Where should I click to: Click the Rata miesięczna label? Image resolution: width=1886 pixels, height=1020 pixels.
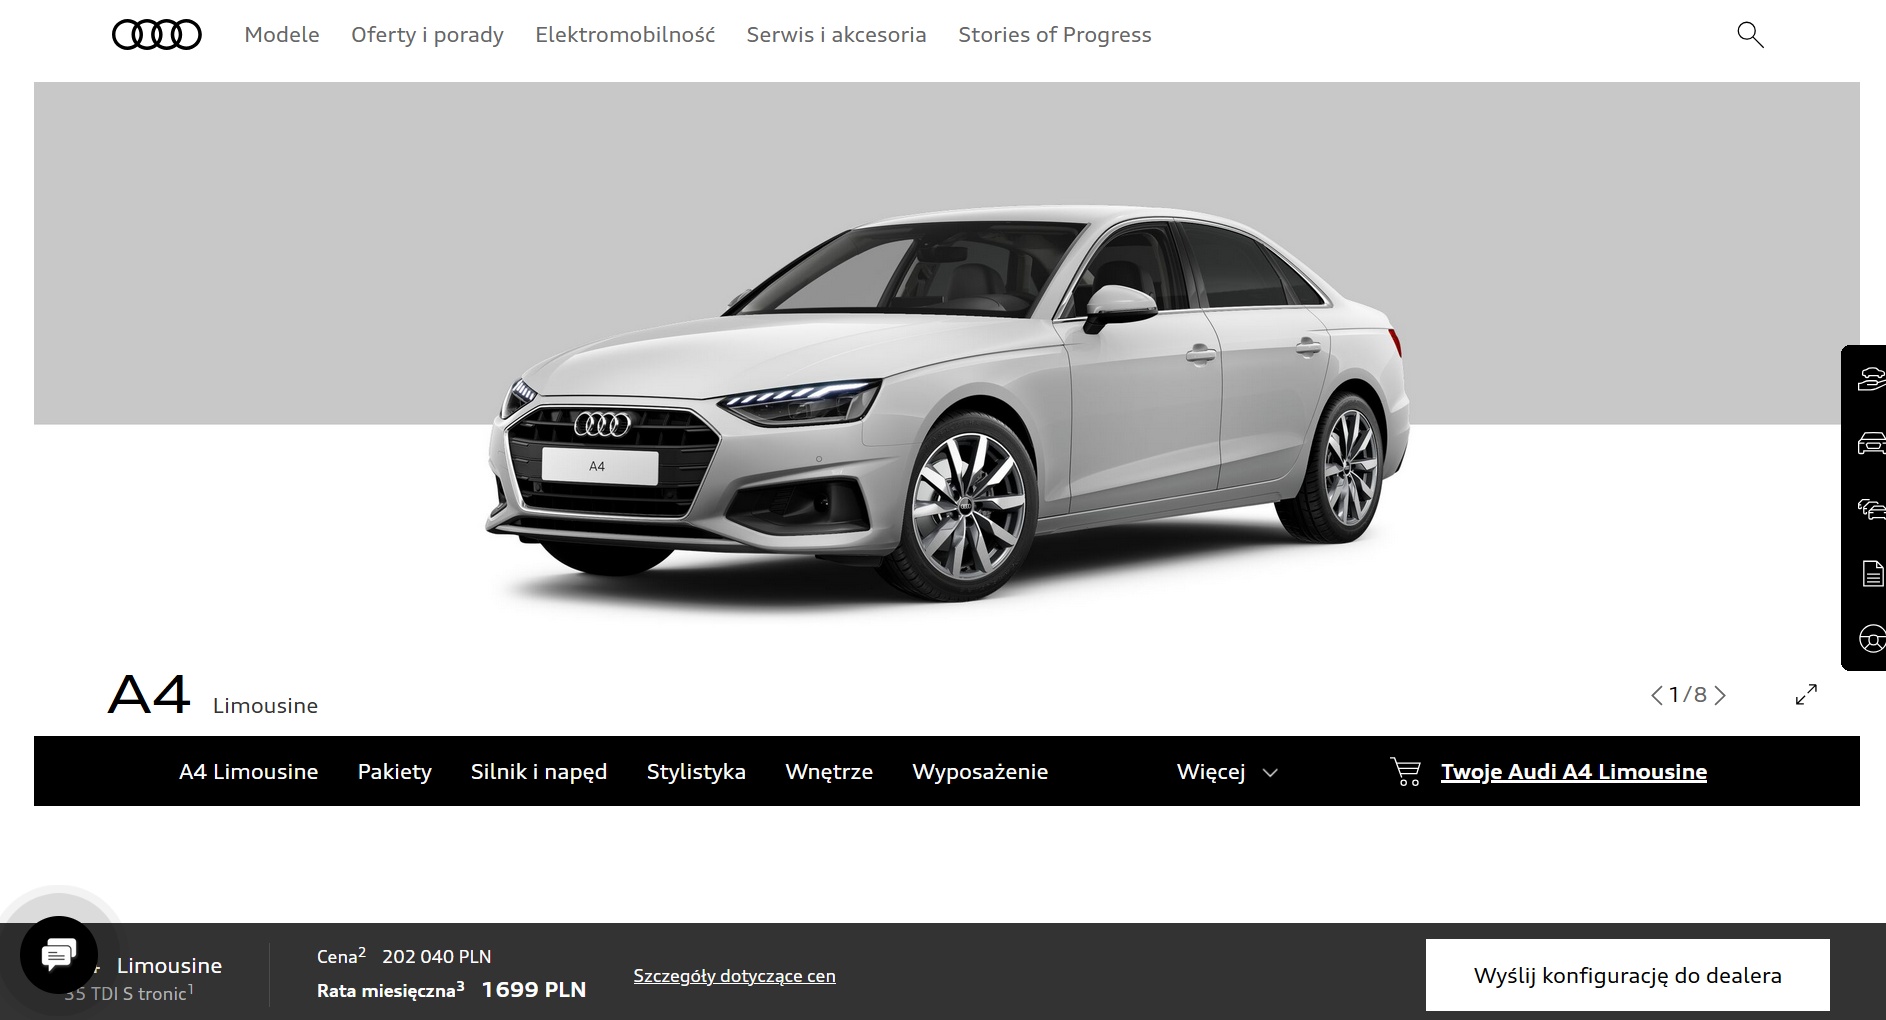[x=390, y=990]
